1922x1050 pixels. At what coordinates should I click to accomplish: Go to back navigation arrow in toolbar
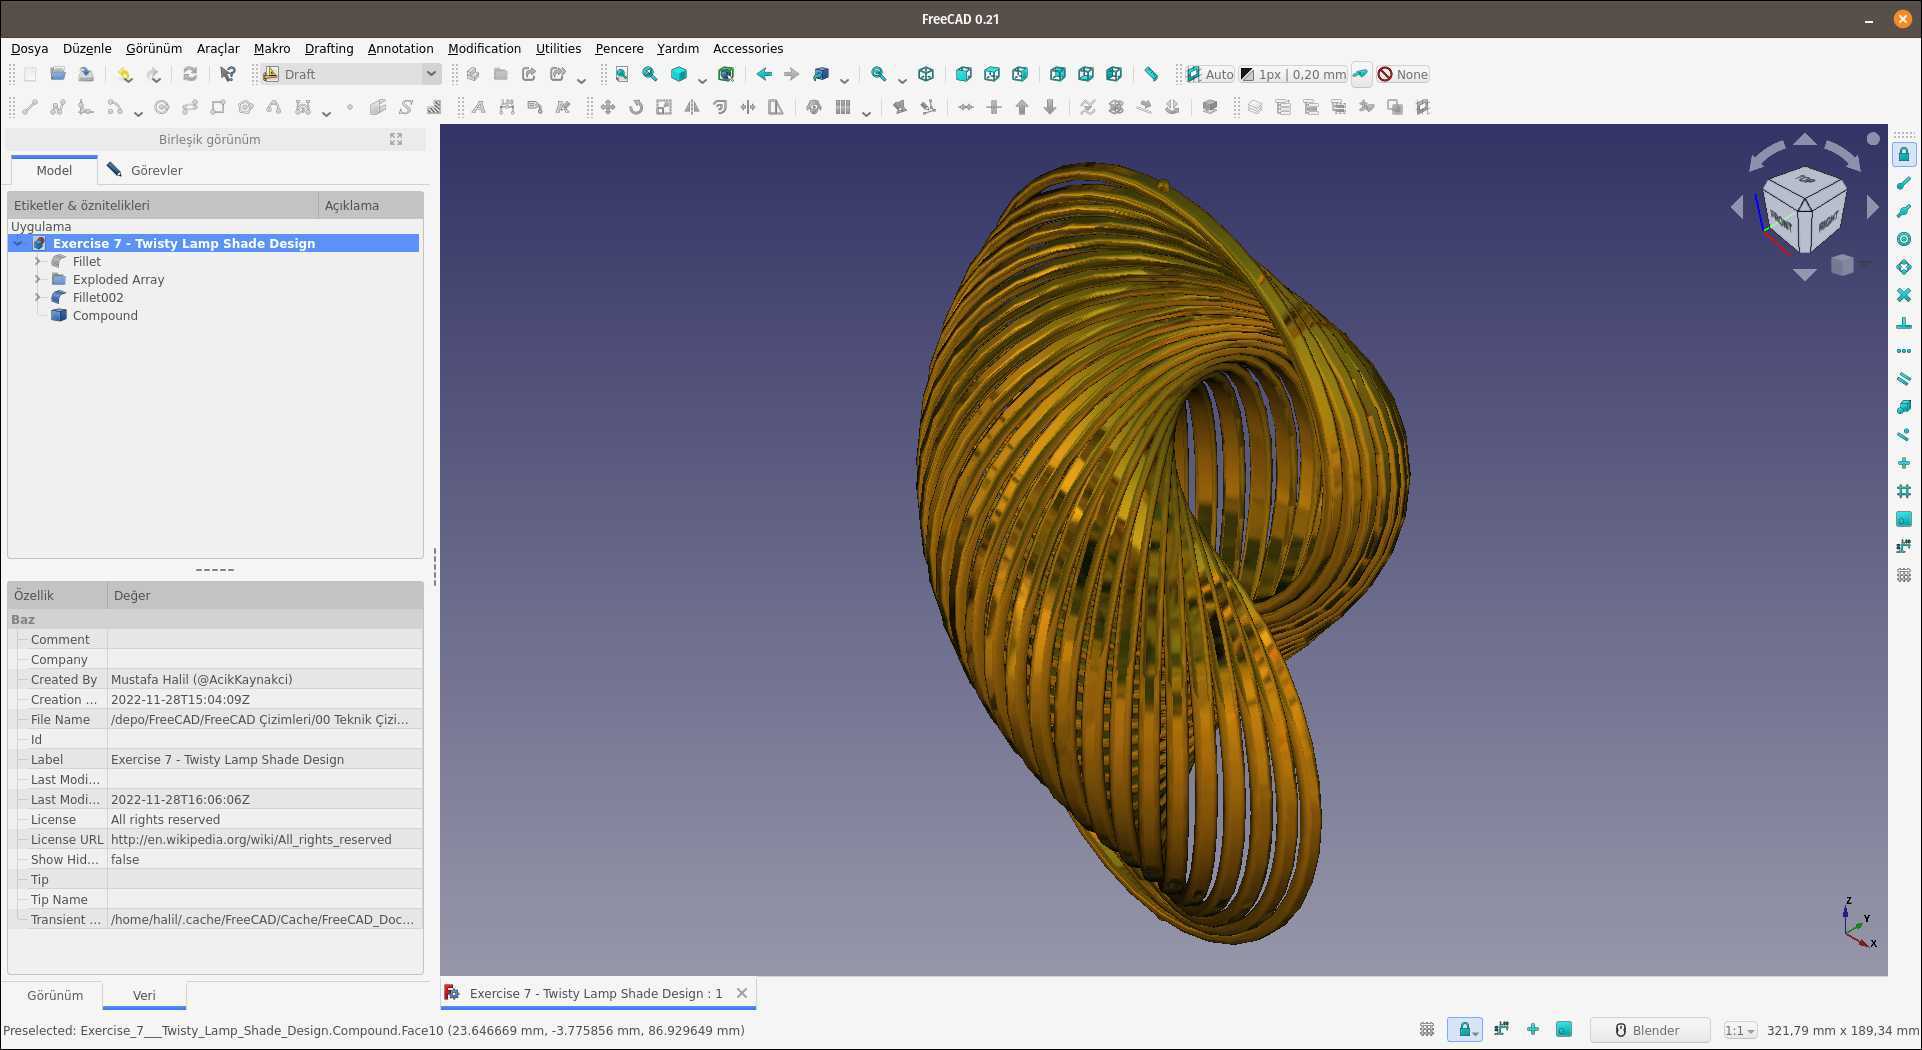[x=764, y=74]
